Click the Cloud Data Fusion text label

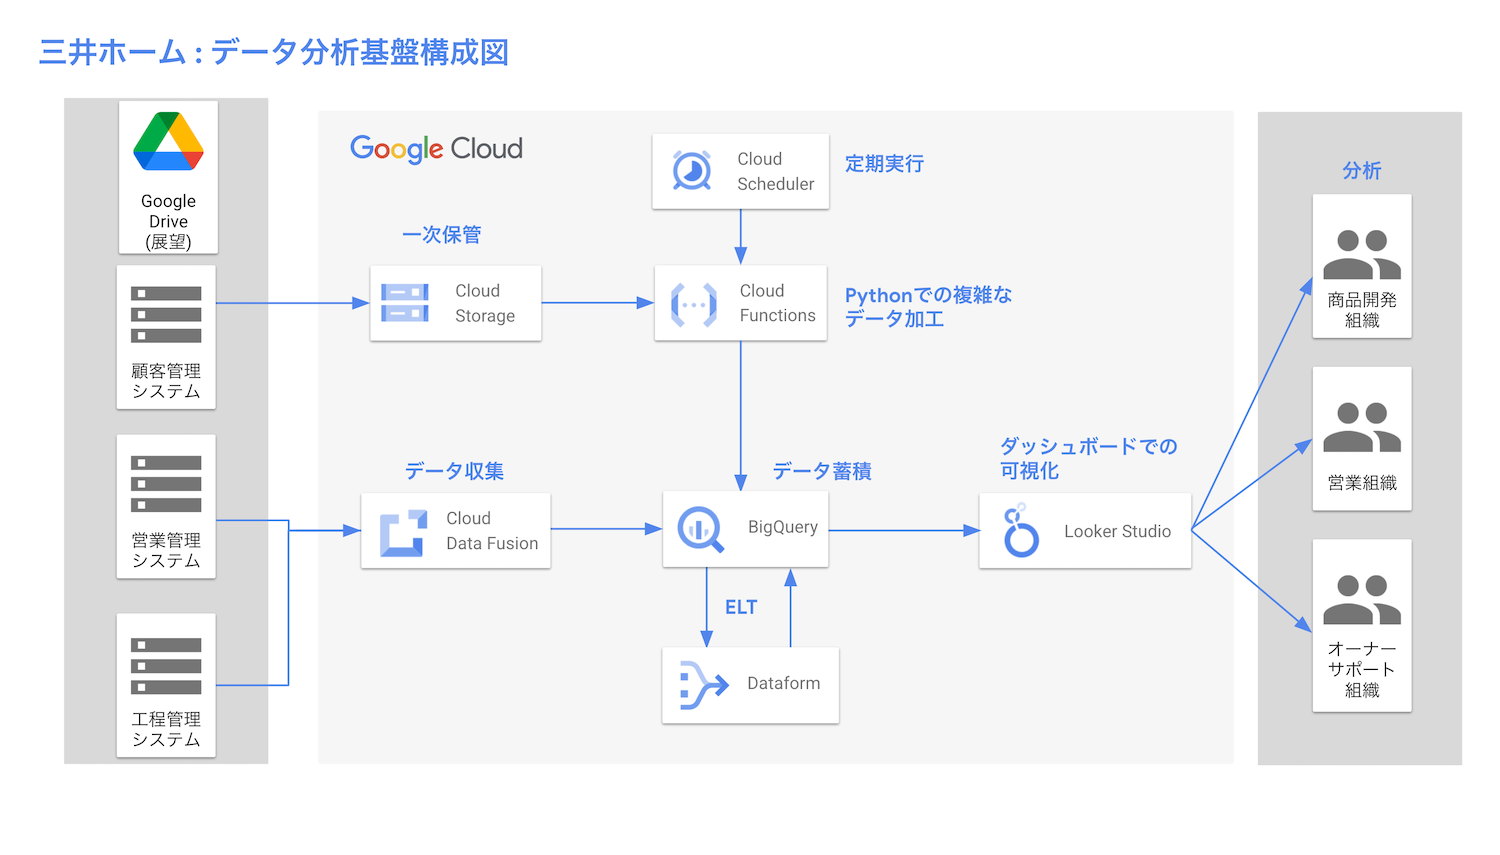coord(492,531)
